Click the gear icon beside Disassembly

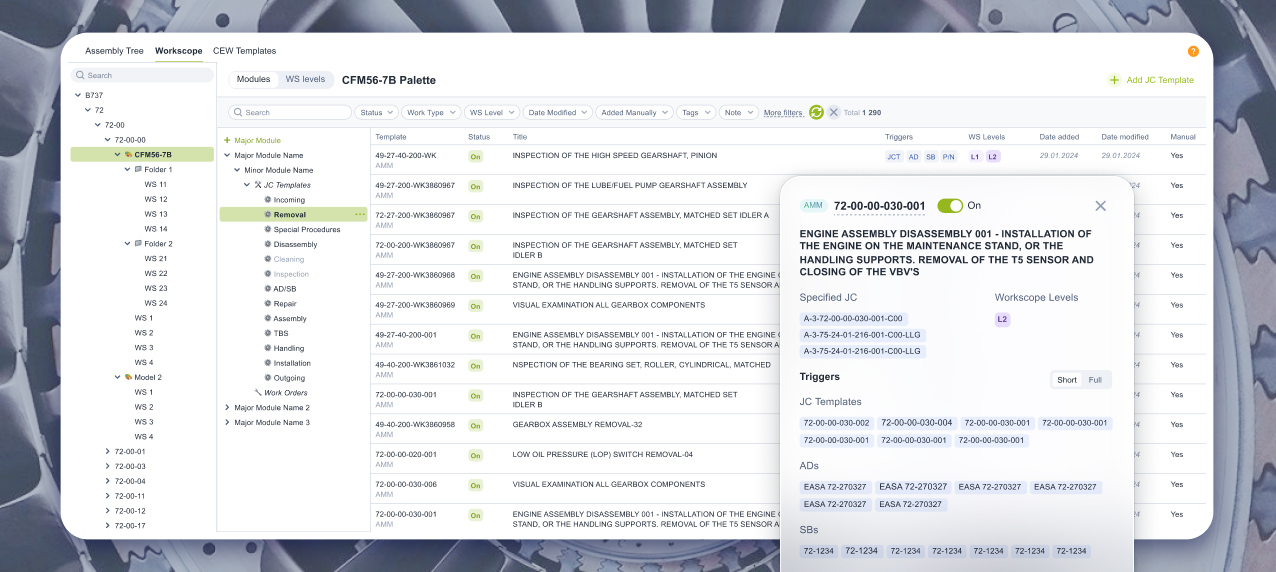pos(268,244)
